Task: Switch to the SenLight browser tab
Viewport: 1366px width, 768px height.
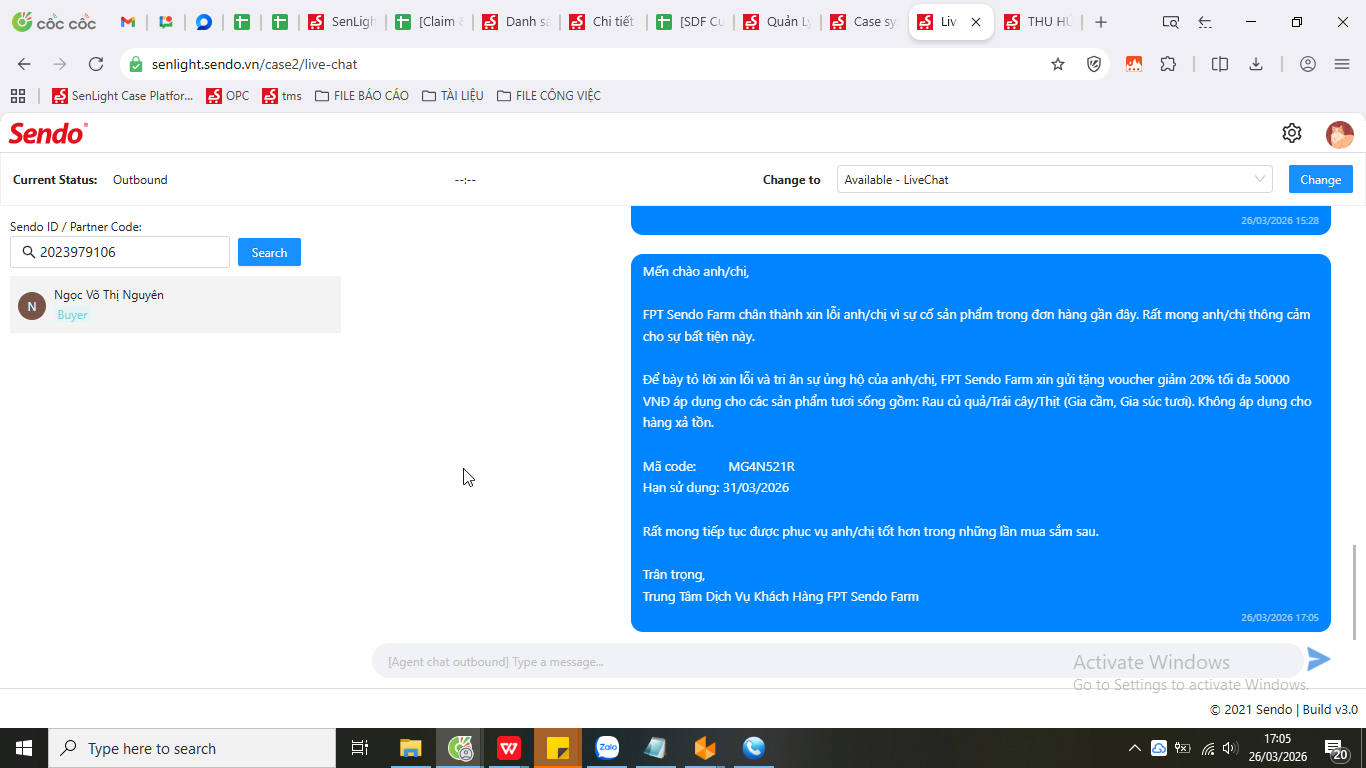Action: [x=341, y=22]
